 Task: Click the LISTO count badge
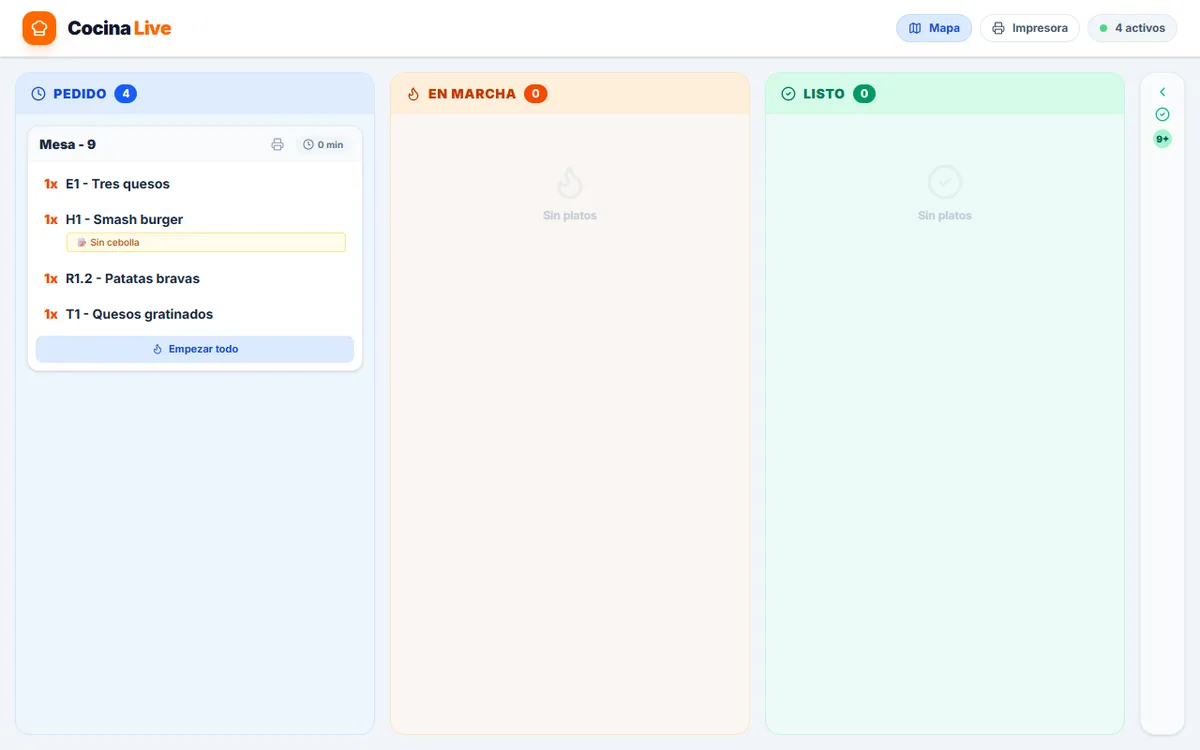[x=864, y=94]
